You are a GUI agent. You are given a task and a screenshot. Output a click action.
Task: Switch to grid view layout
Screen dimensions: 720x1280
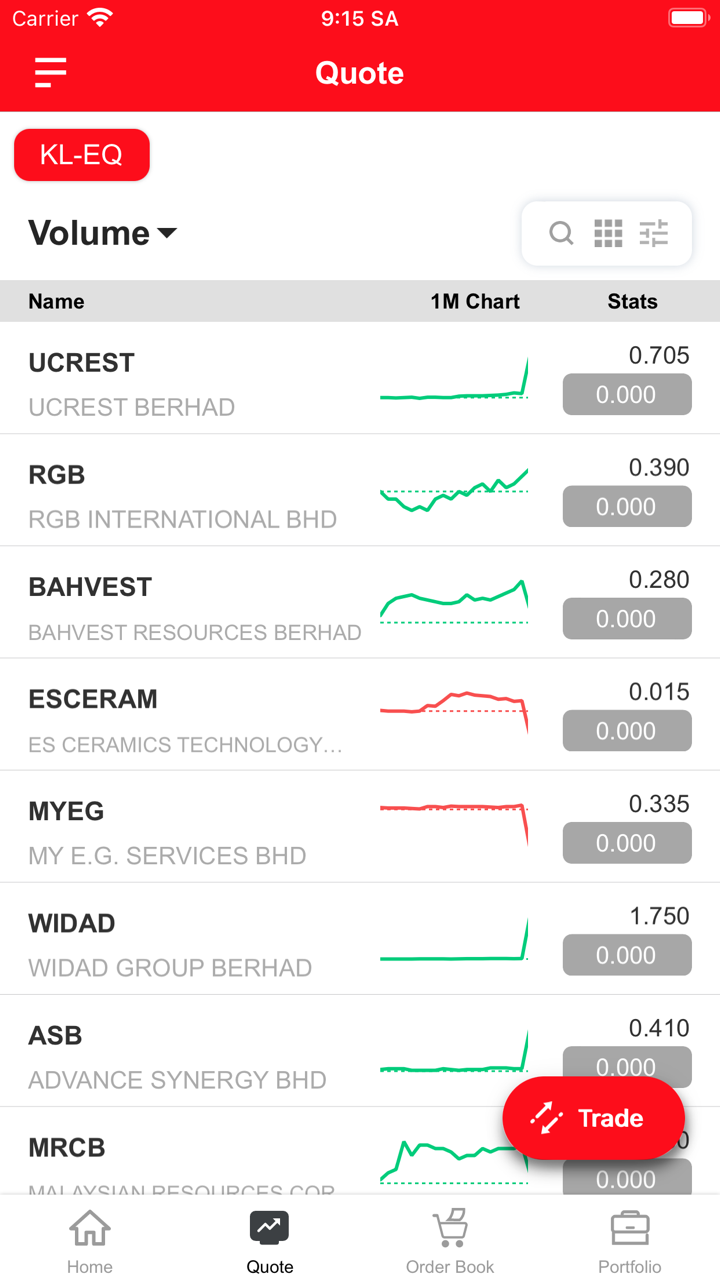(x=608, y=234)
